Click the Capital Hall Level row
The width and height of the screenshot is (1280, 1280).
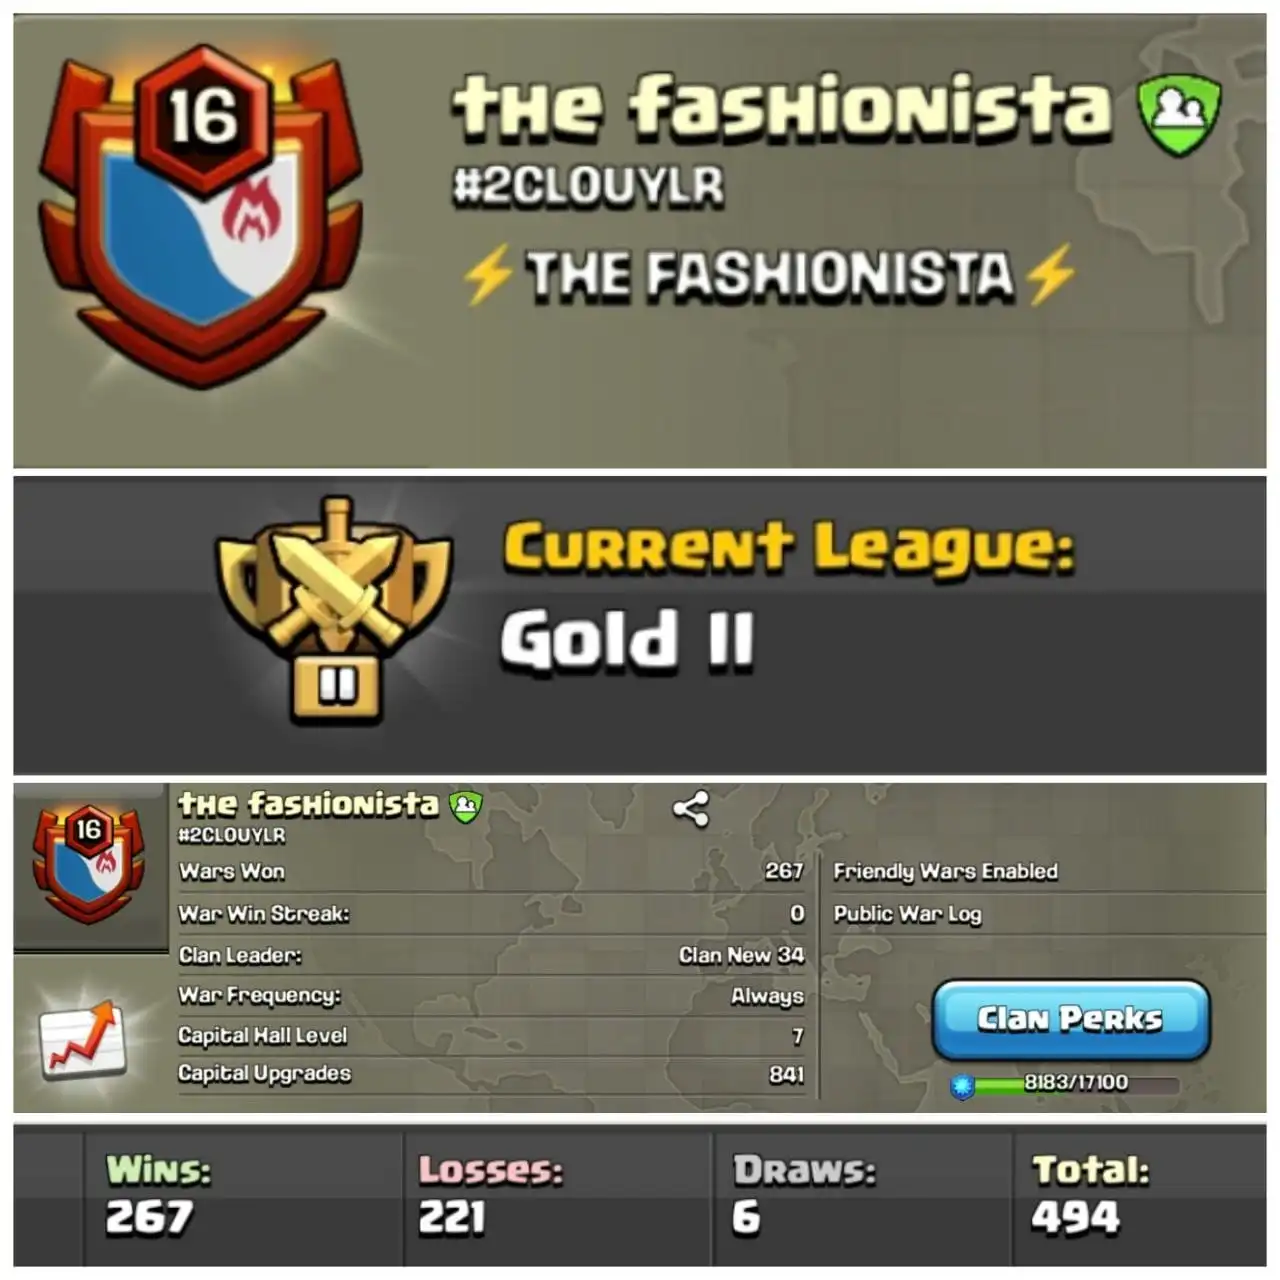point(491,1036)
